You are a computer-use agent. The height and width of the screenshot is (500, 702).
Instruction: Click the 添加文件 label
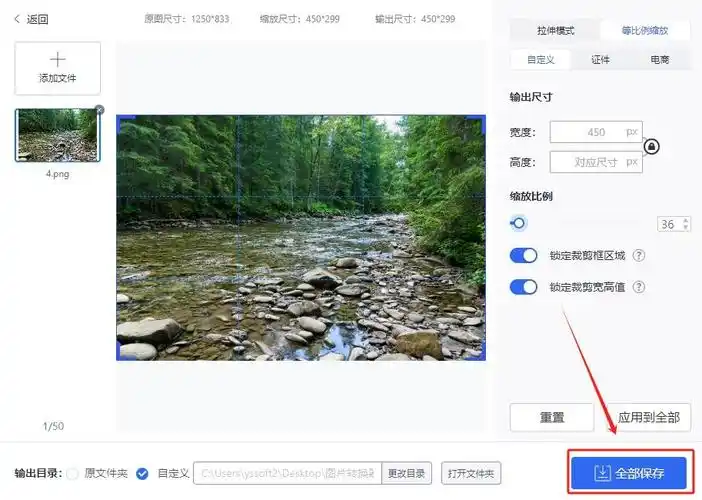pyautogui.click(x=57, y=78)
